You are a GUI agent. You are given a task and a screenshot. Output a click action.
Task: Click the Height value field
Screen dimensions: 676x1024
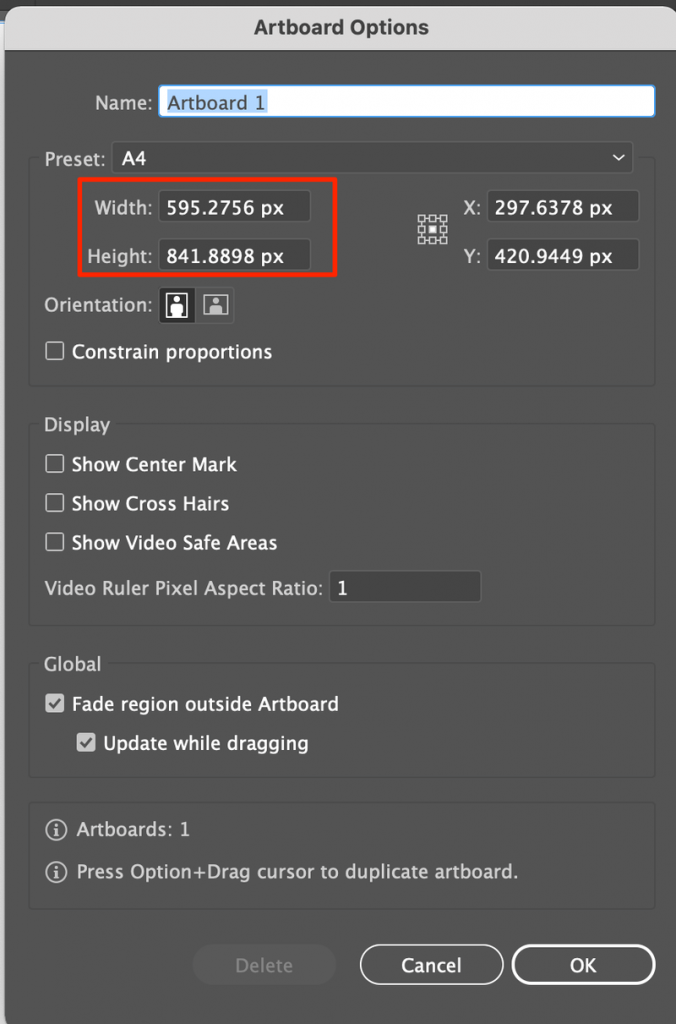click(234, 255)
